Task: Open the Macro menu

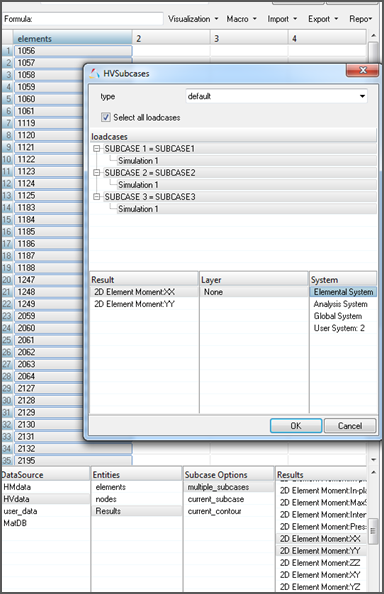Action: 241,19
